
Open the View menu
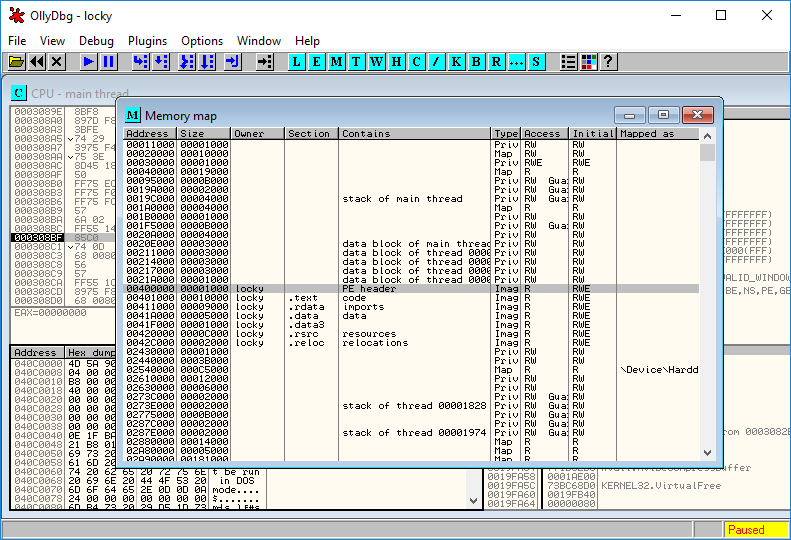(52, 41)
